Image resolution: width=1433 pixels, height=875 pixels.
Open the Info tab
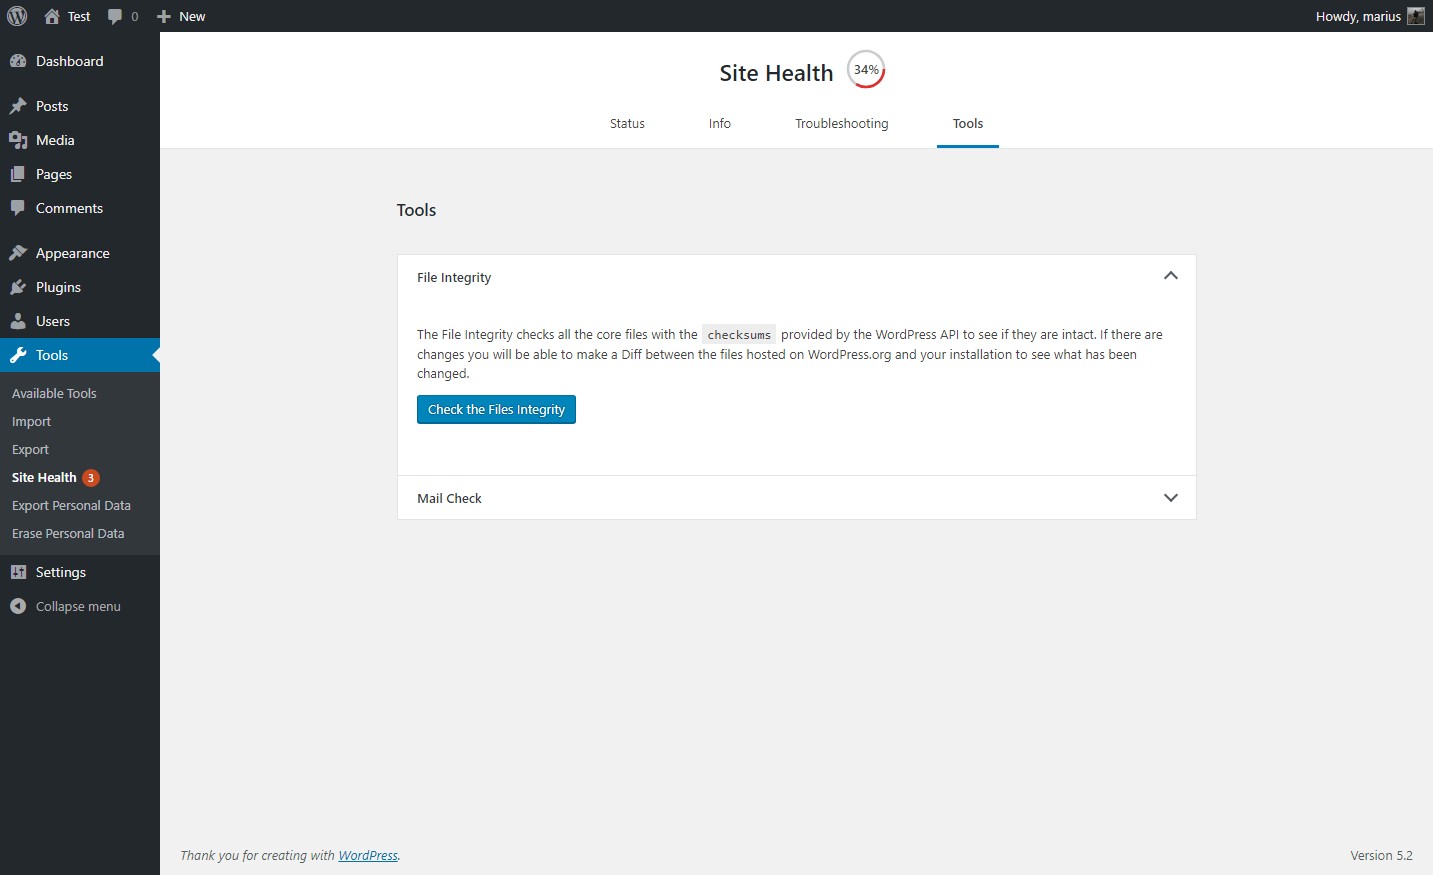tap(719, 124)
